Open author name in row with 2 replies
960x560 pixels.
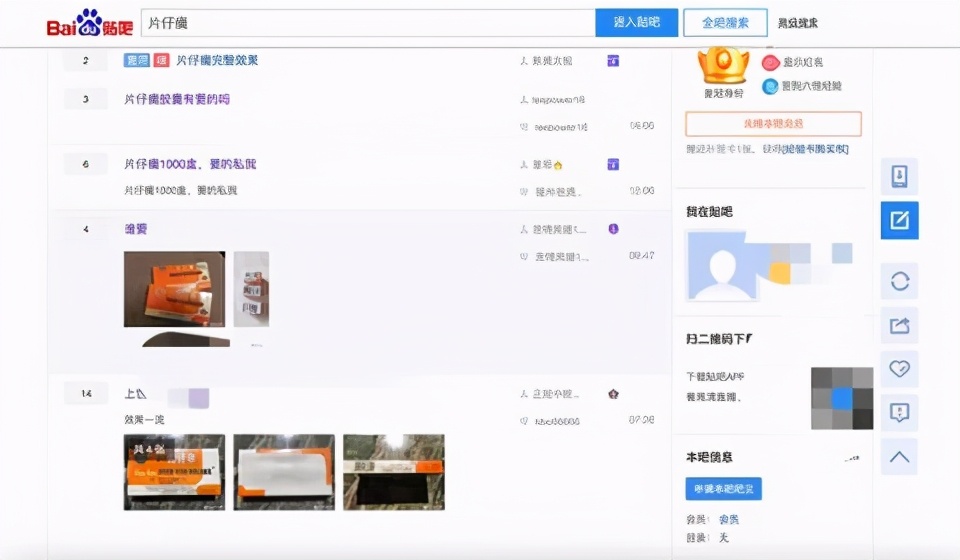click(x=552, y=61)
